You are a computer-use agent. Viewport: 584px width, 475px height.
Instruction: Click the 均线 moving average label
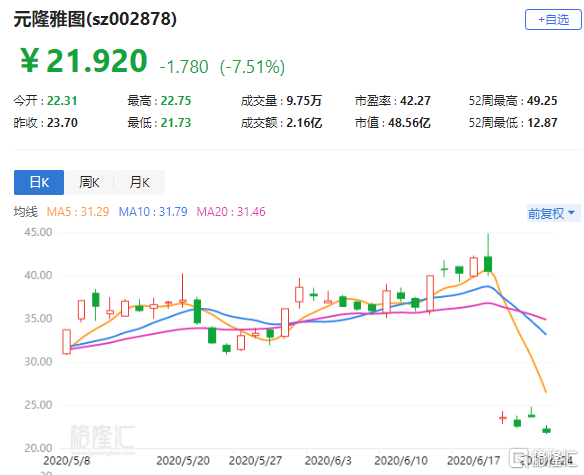tap(26, 212)
